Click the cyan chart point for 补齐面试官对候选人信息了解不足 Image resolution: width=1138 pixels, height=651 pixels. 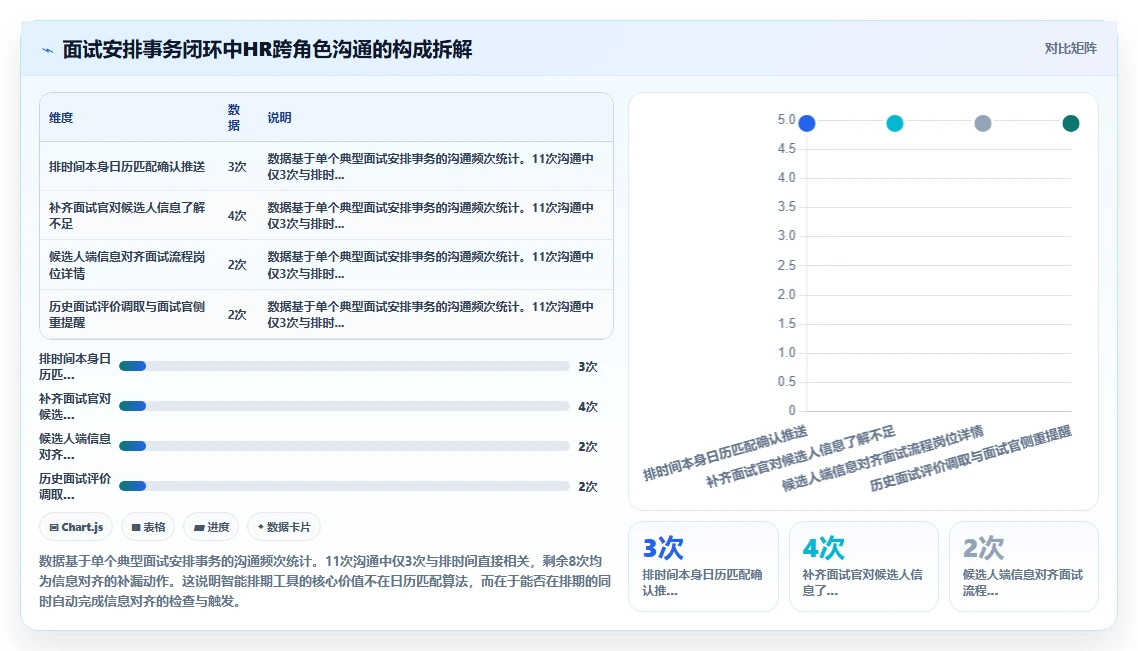[895, 123]
